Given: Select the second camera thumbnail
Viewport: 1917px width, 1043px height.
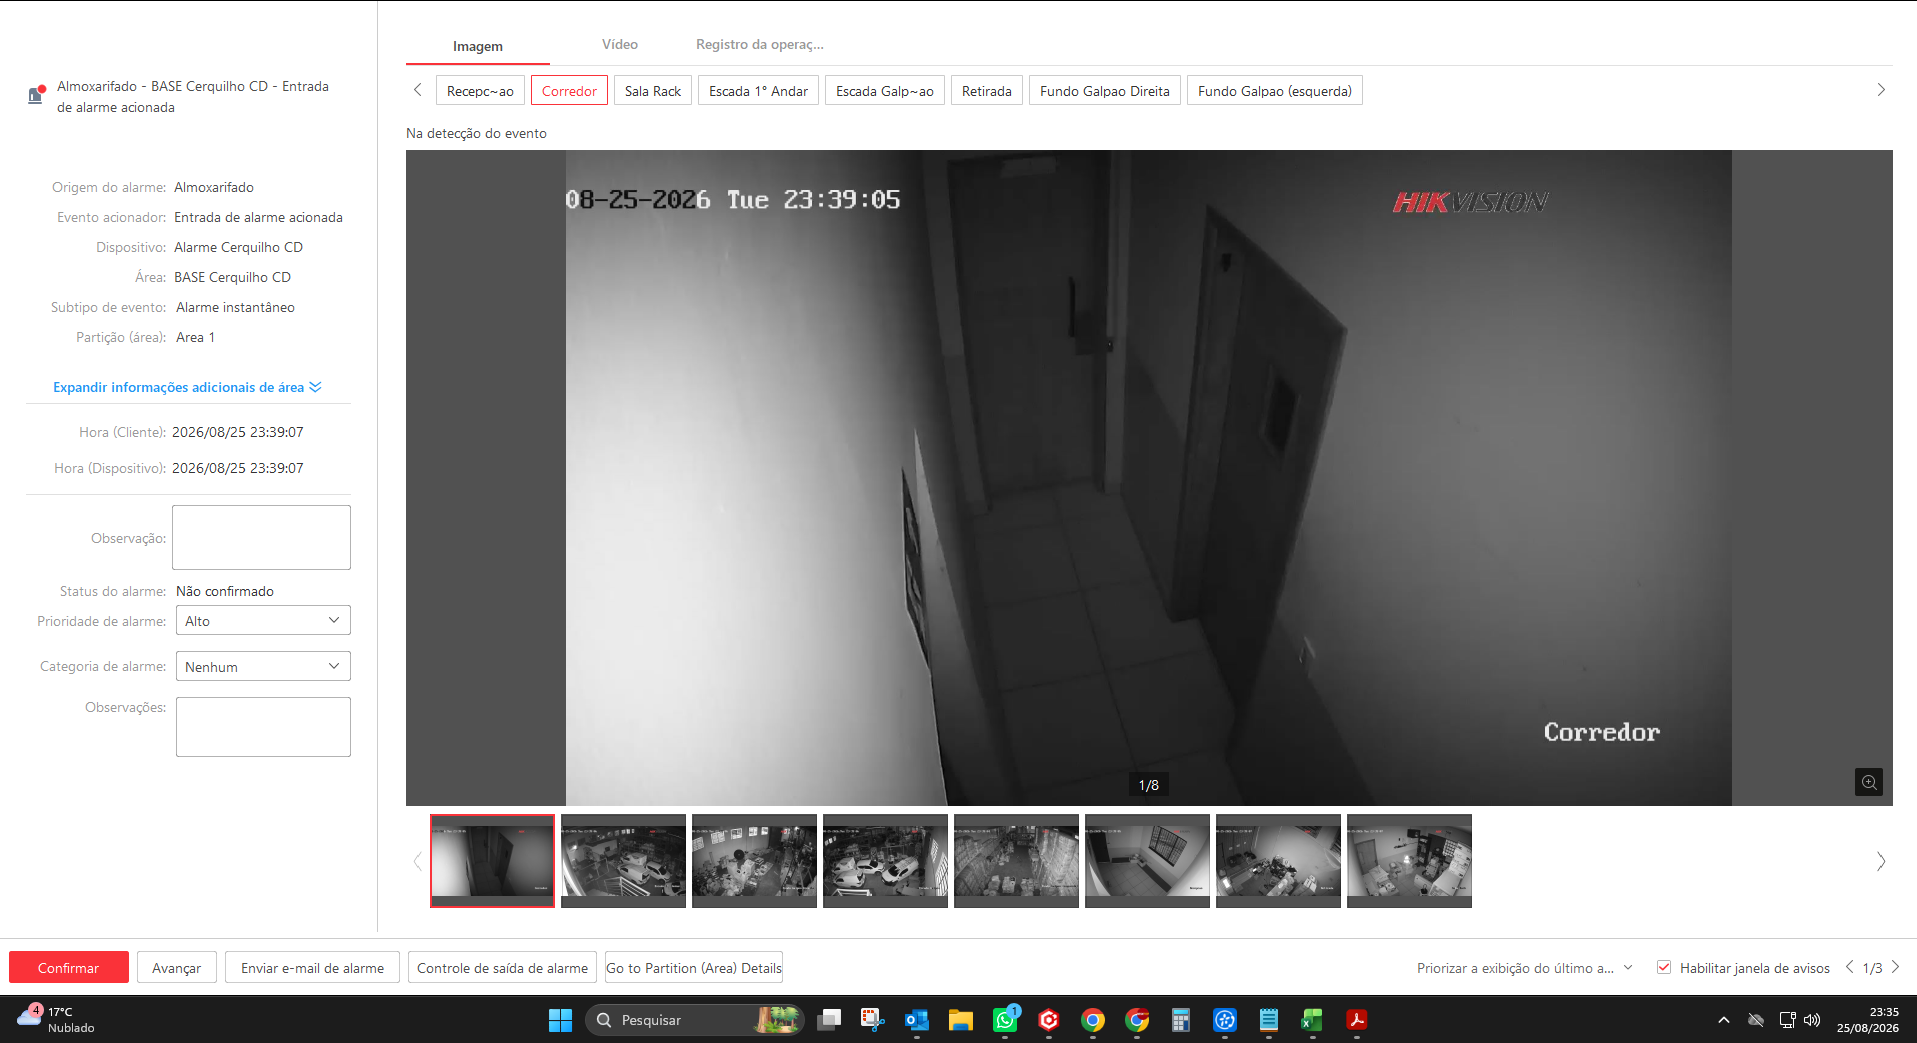Looking at the screenshot, I should point(623,861).
